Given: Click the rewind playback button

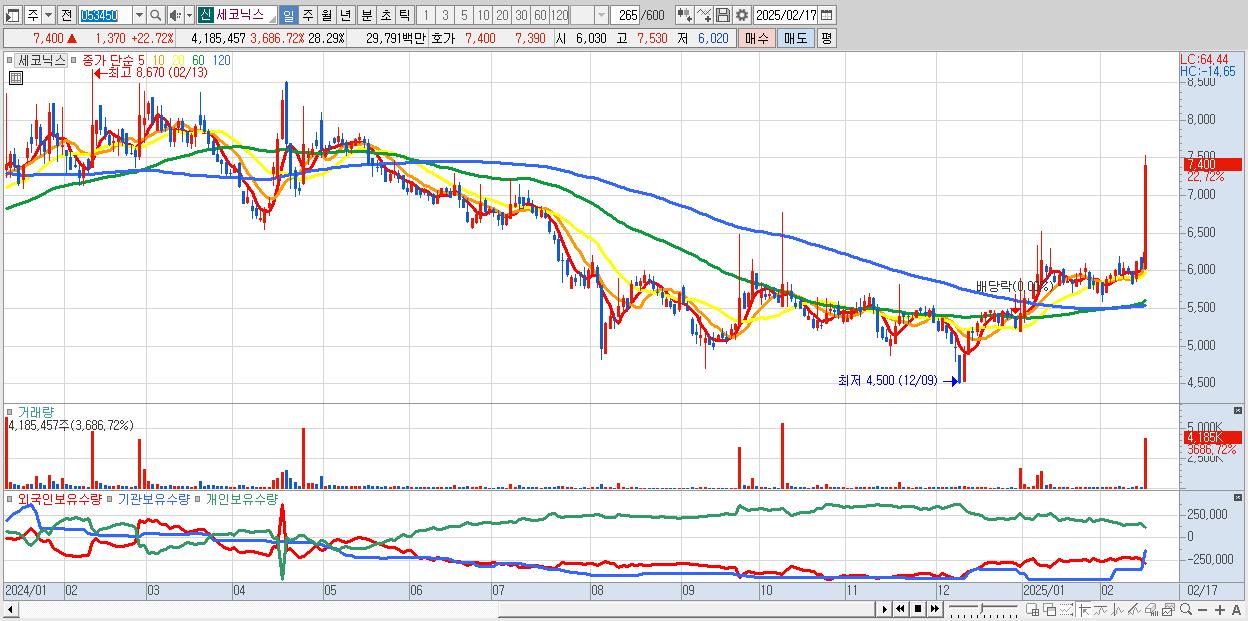Looking at the screenshot, I should tap(901, 609).
